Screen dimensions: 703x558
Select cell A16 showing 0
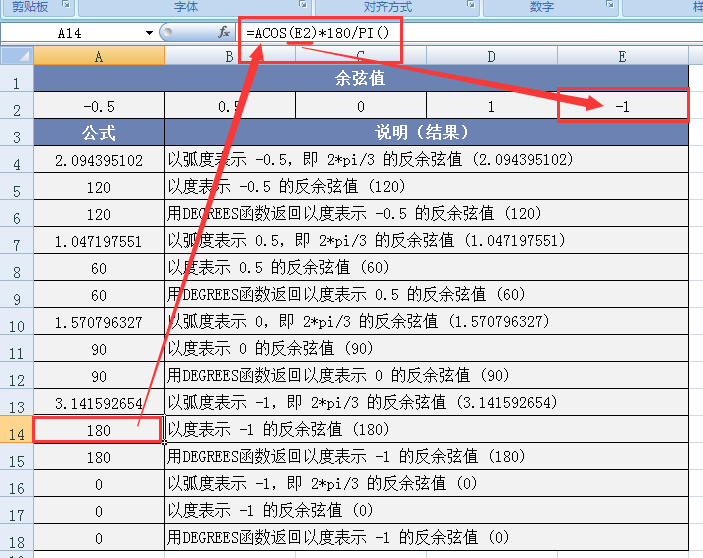99,483
